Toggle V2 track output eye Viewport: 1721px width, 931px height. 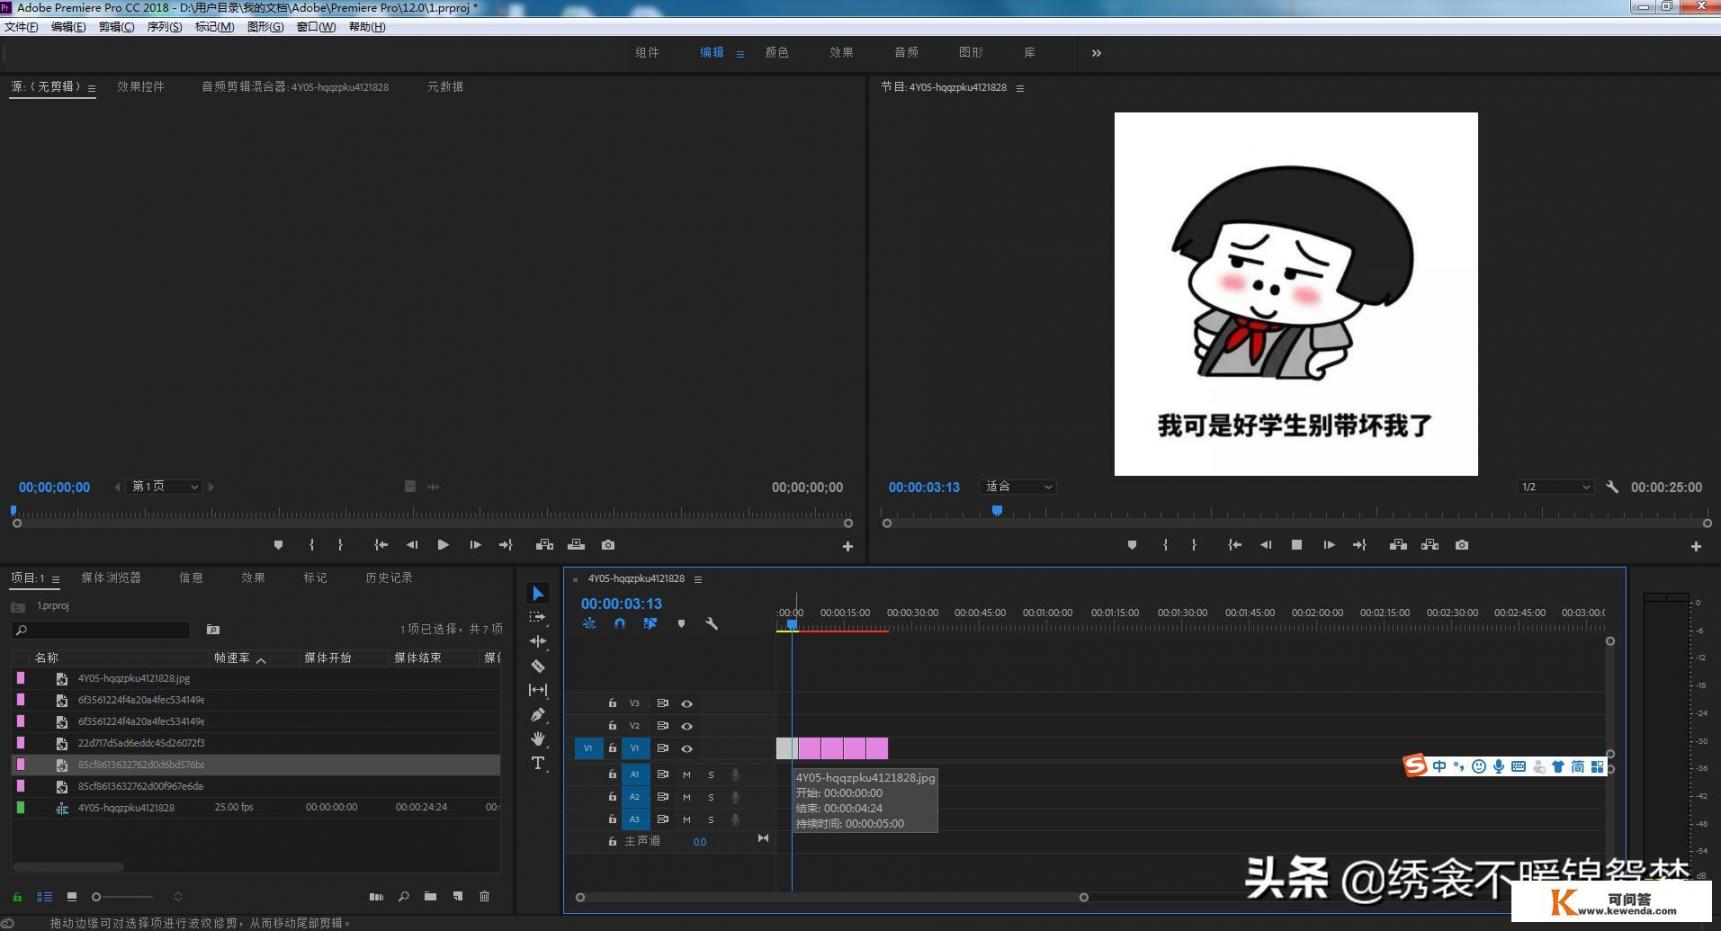point(687,726)
